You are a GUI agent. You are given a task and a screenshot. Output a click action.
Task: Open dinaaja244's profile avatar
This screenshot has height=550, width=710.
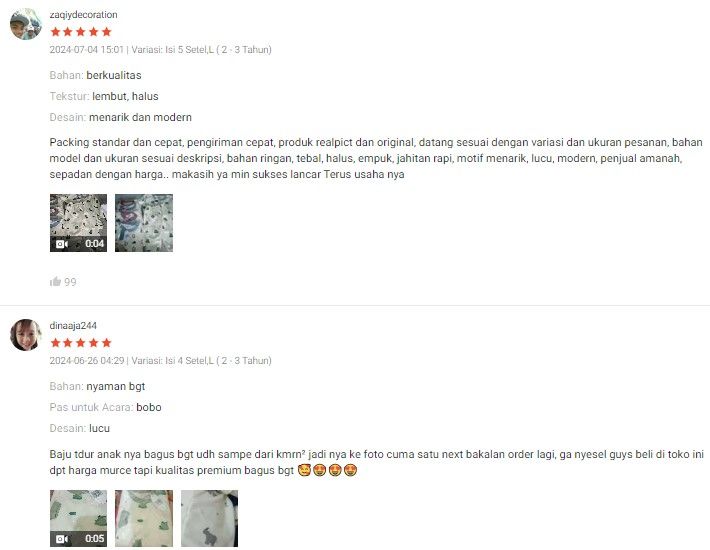26,335
